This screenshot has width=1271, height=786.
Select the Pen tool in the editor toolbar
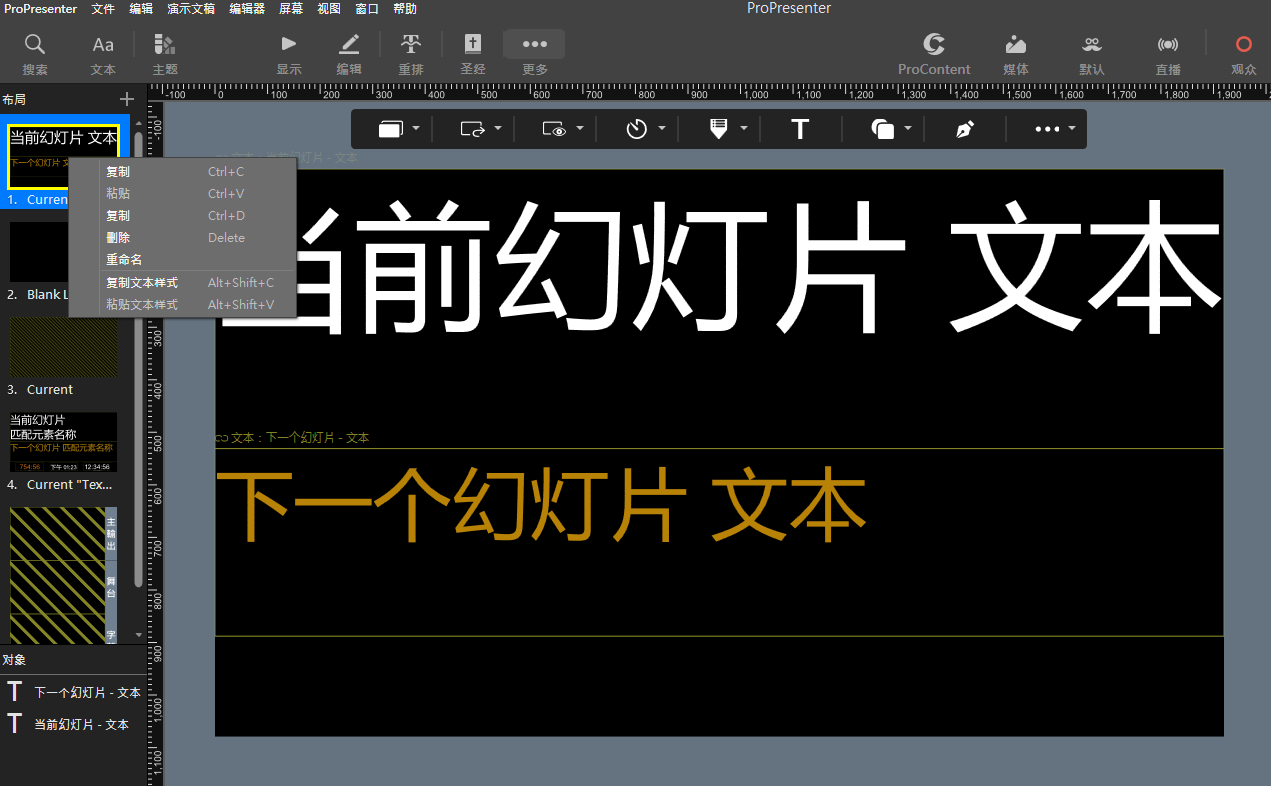click(963, 128)
